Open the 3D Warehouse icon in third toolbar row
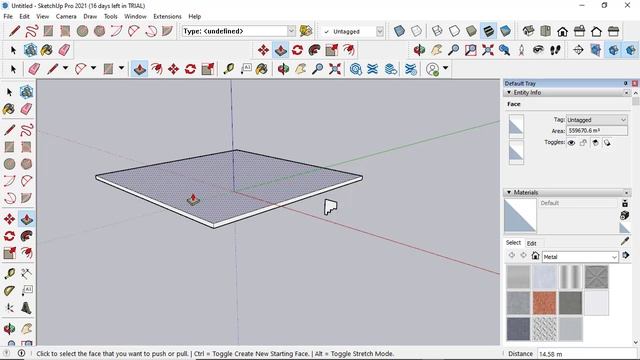Viewport: 640px width, 360px height. (356, 69)
